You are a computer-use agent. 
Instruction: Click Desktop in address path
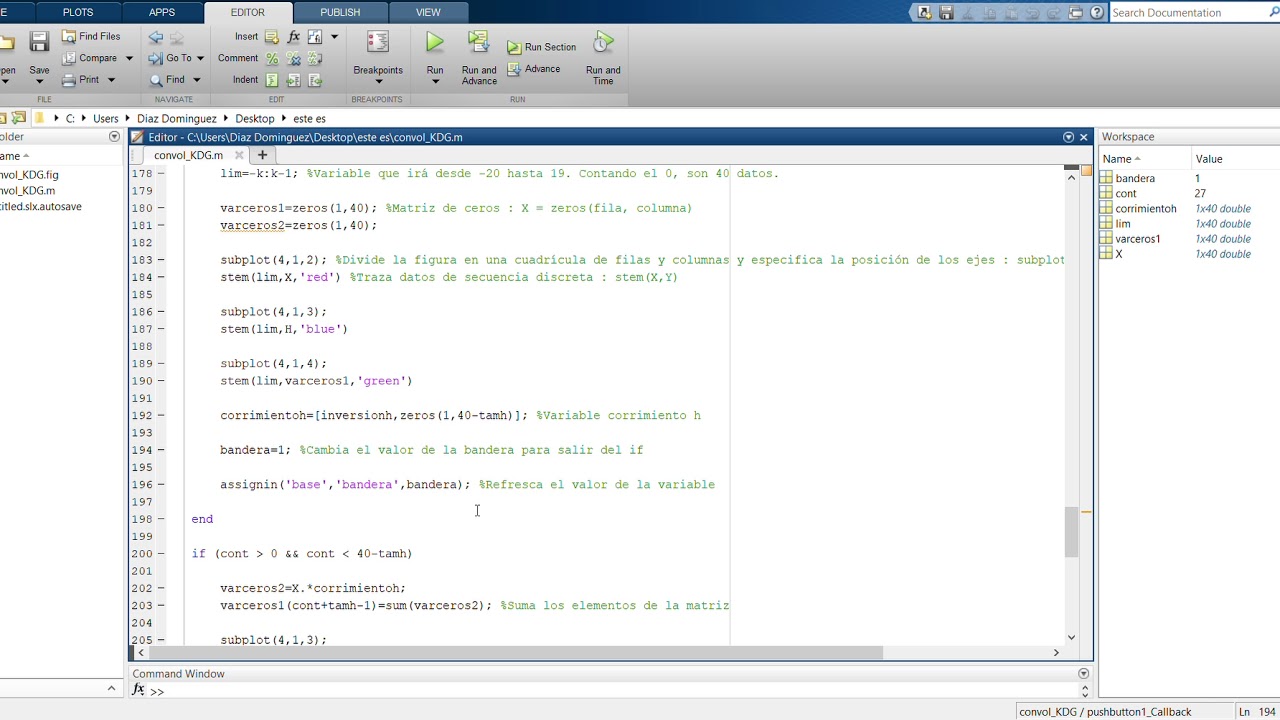point(255,118)
